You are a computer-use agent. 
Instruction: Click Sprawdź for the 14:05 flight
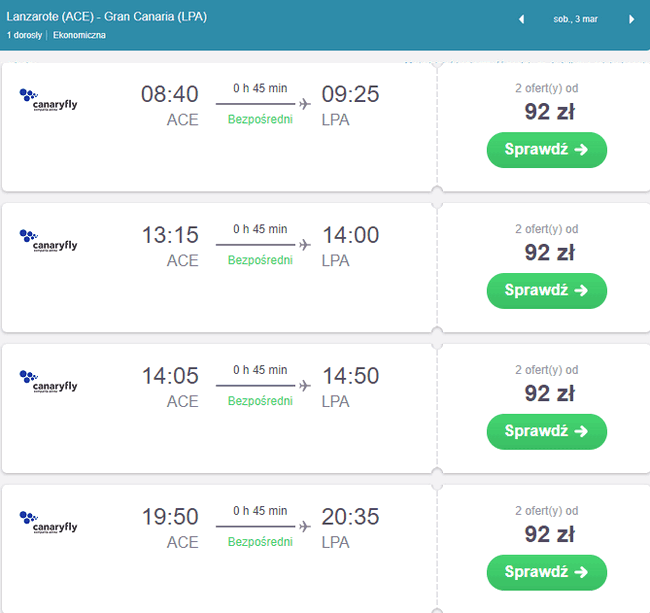point(546,431)
